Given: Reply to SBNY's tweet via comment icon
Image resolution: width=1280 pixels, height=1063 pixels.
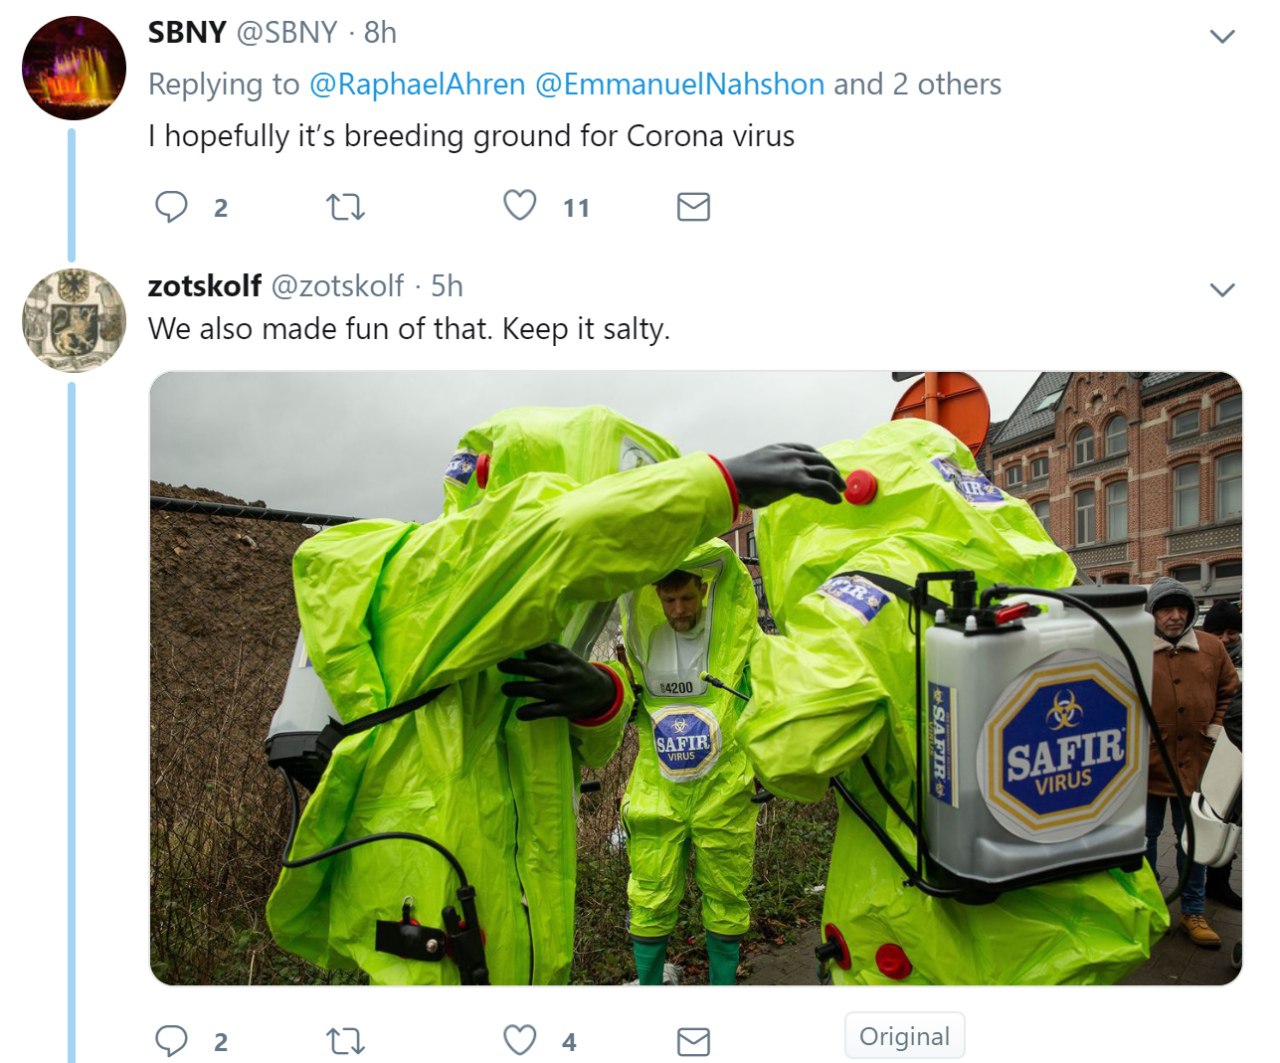Looking at the screenshot, I should point(172,207).
